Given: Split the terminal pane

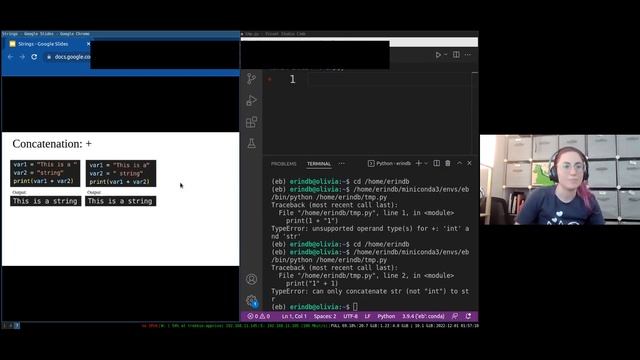Looking at the screenshot, I should pyautogui.click(x=436, y=163).
